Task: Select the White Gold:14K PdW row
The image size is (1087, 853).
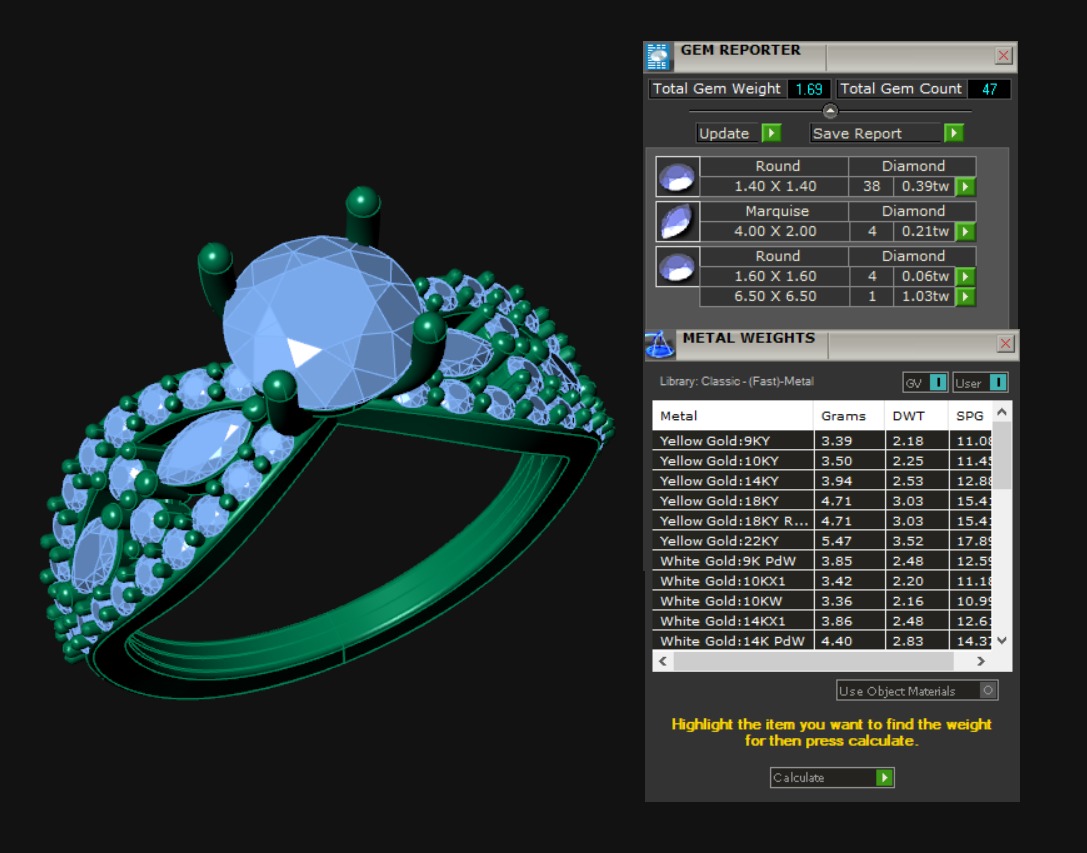Action: (x=822, y=641)
